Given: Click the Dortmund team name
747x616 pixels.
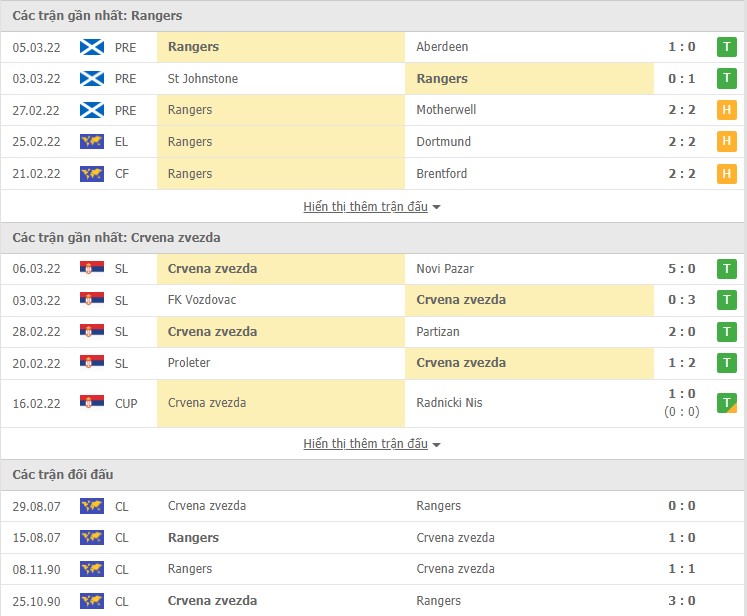Looking at the screenshot, I should pos(442,142).
